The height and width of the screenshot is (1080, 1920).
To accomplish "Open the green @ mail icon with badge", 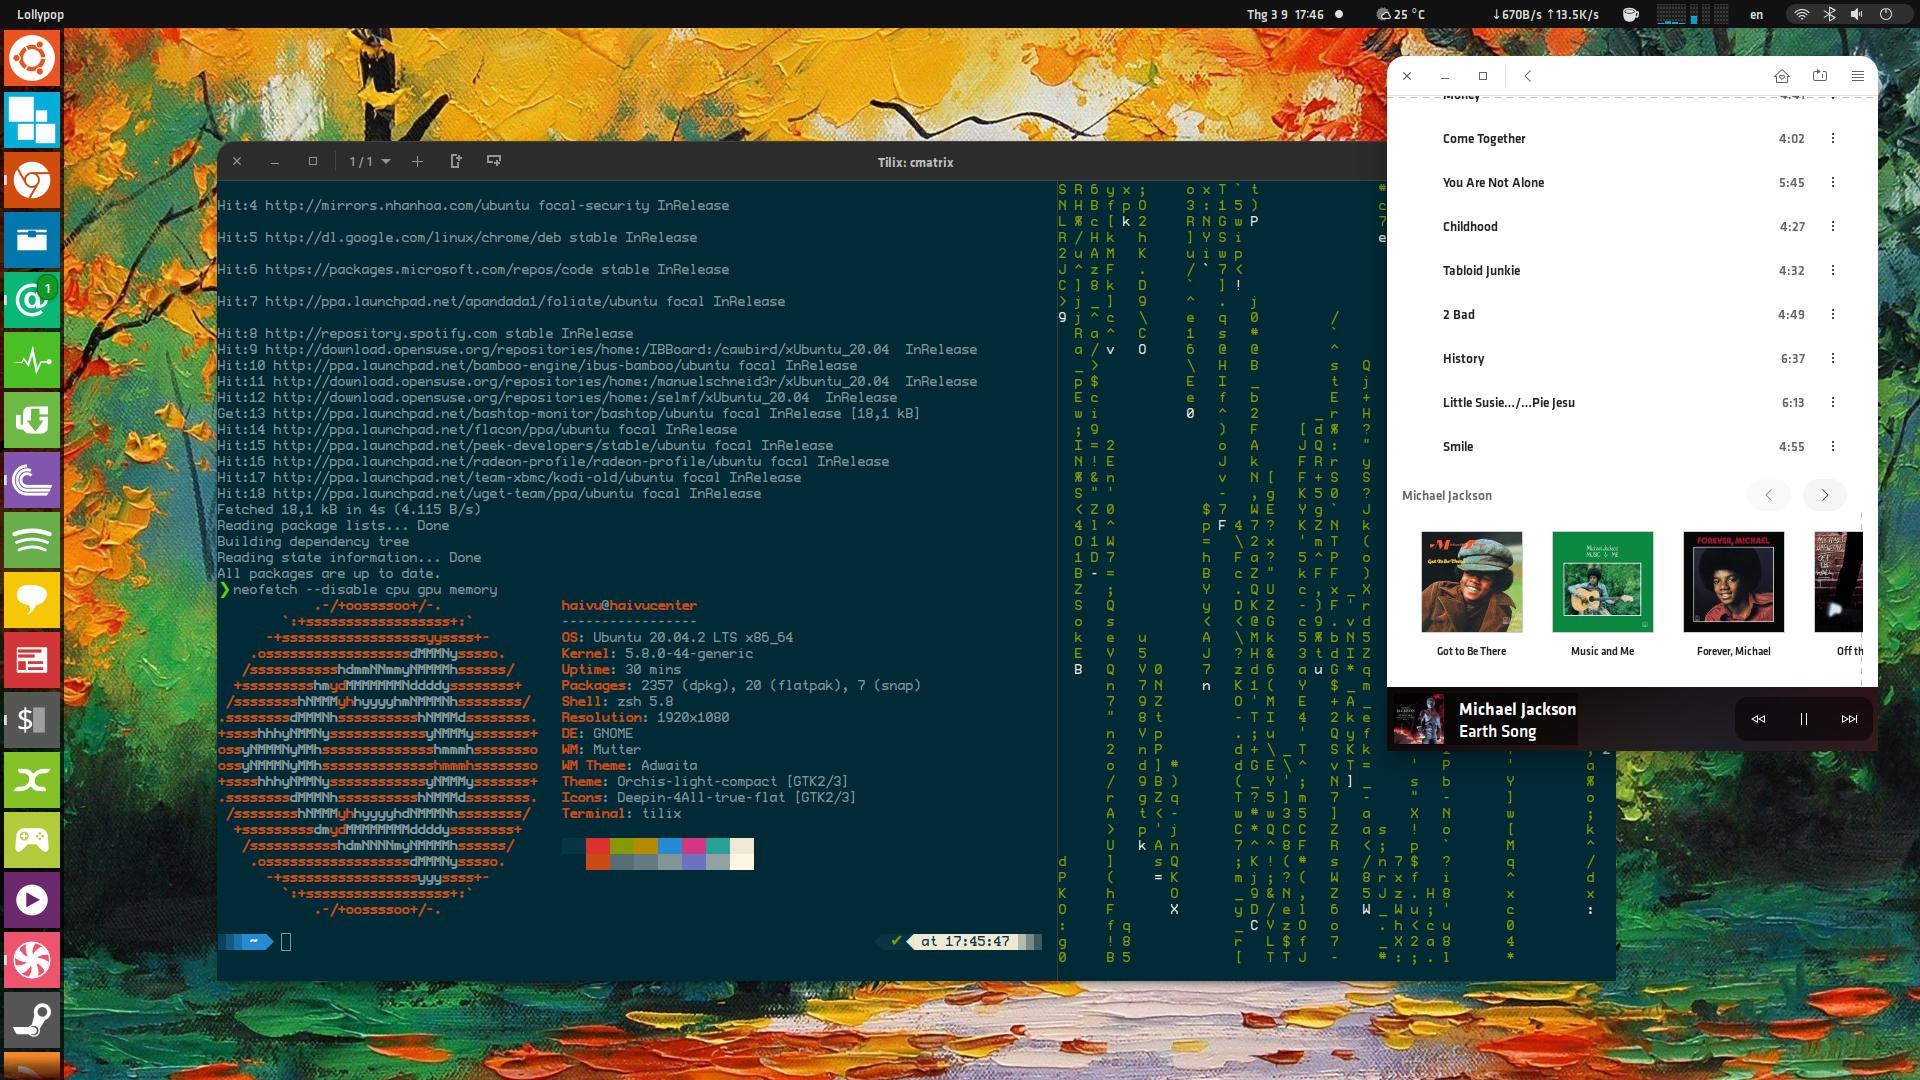I will (x=32, y=300).
